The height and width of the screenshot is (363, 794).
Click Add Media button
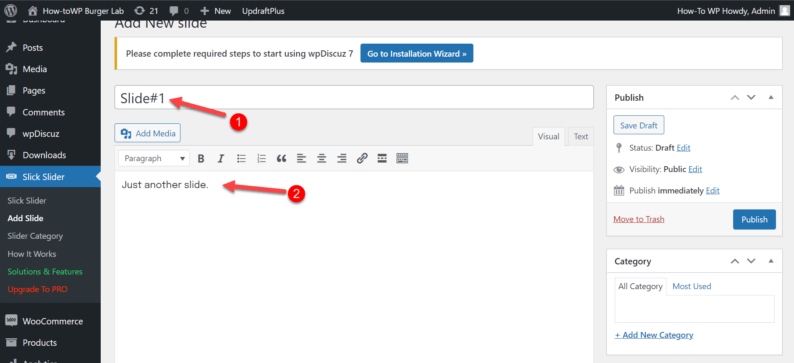[x=148, y=133]
